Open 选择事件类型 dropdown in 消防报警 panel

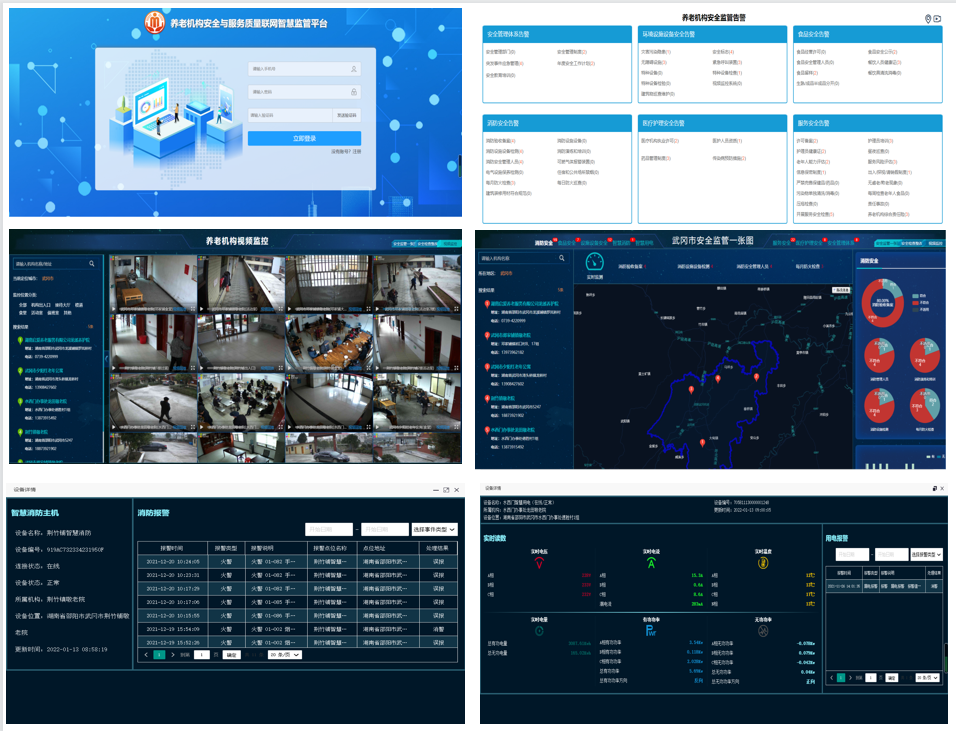434,529
